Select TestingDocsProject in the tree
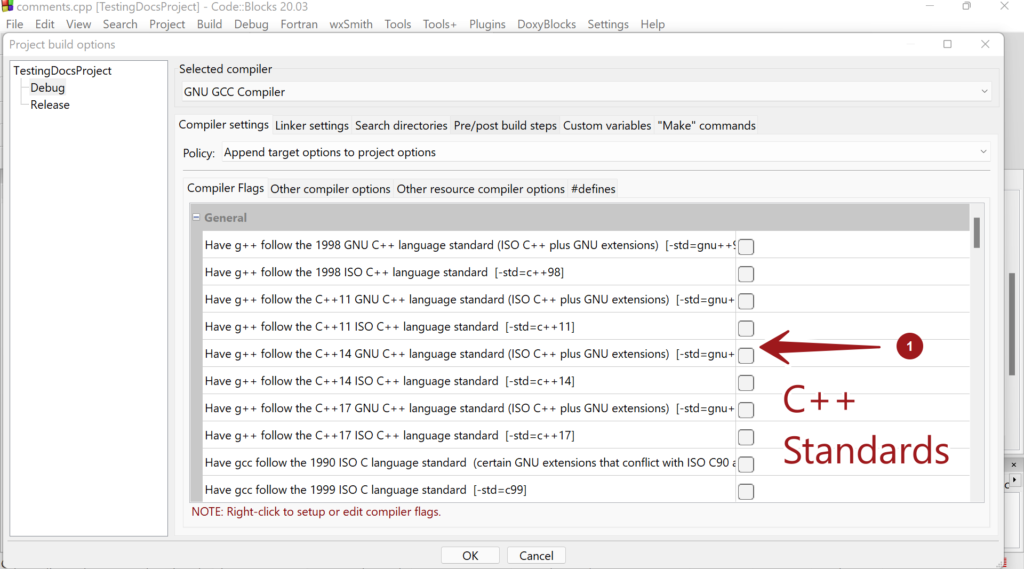 pyautogui.click(x=62, y=71)
